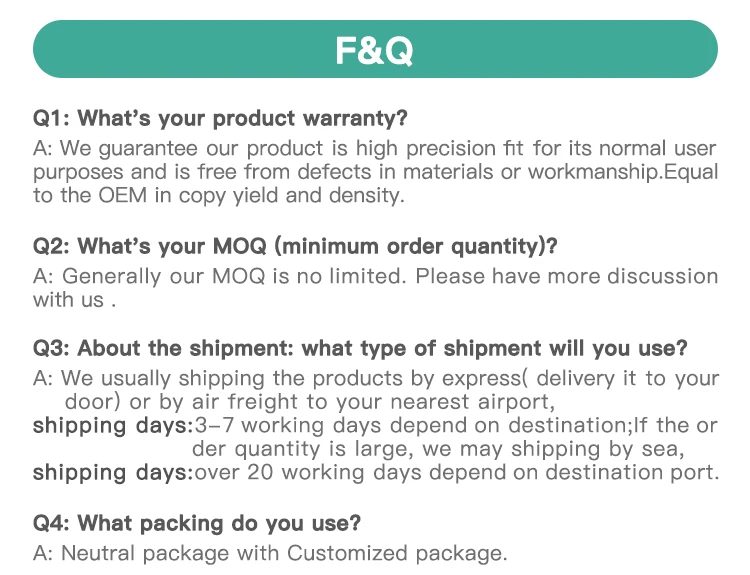Image resolution: width=750 pixels, height=575 pixels.
Task: Click the 'with us .' text line
Action: (75, 299)
